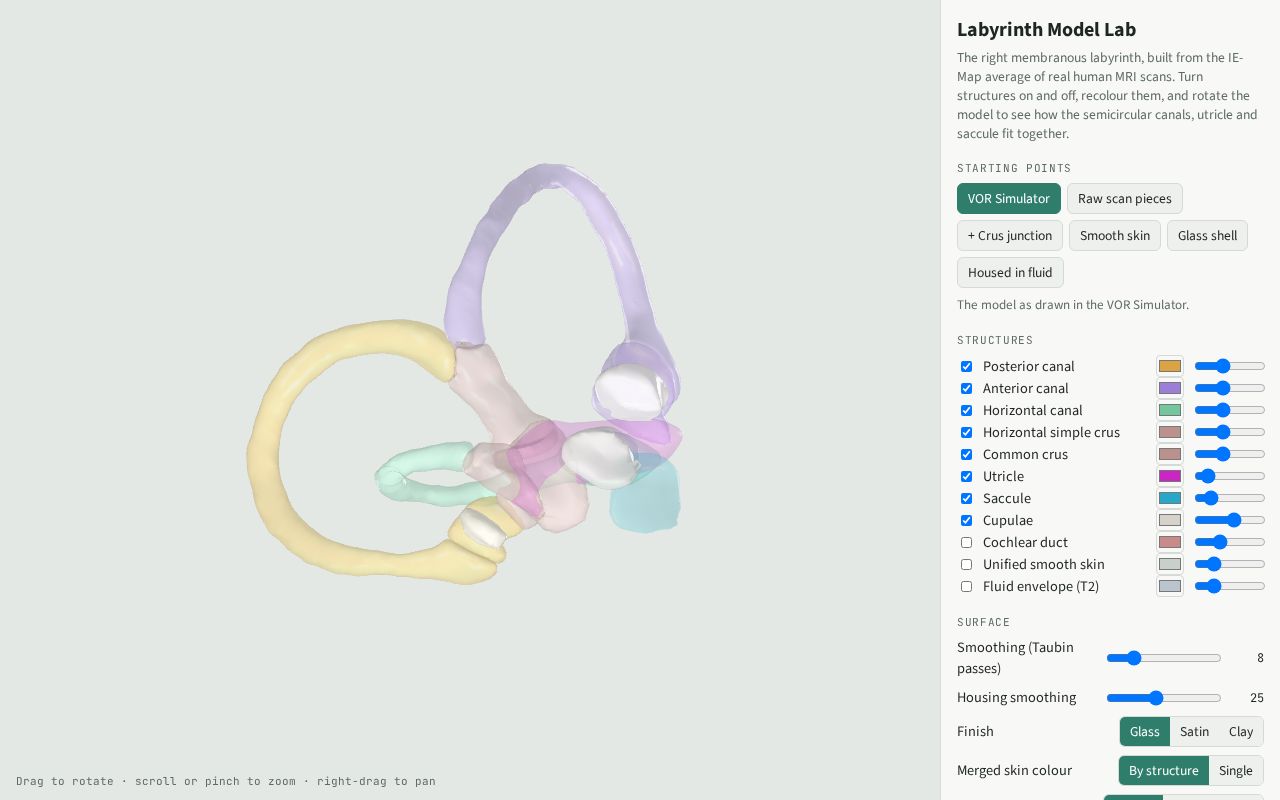Image resolution: width=1280 pixels, height=800 pixels.
Task: Apply the + Crus junction preset
Action: coord(1010,235)
